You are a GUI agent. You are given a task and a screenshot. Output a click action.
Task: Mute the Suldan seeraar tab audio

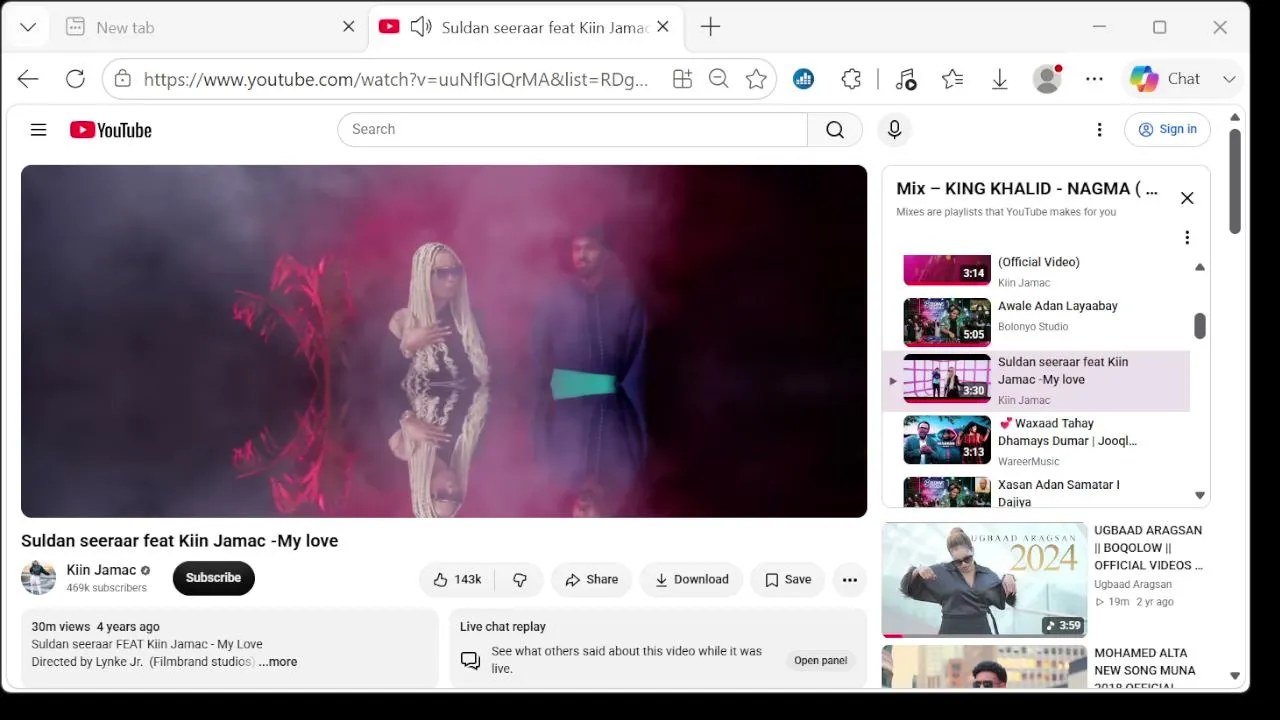(x=421, y=27)
